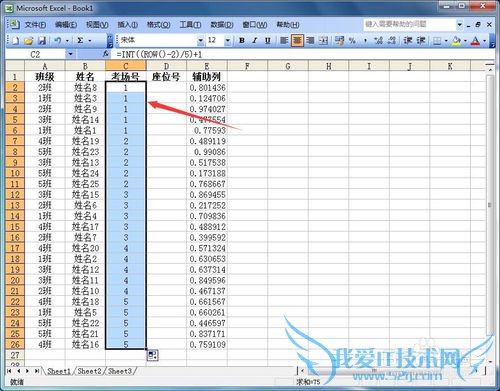
Task: Open the 格式(O) menu
Action: tap(159, 25)
